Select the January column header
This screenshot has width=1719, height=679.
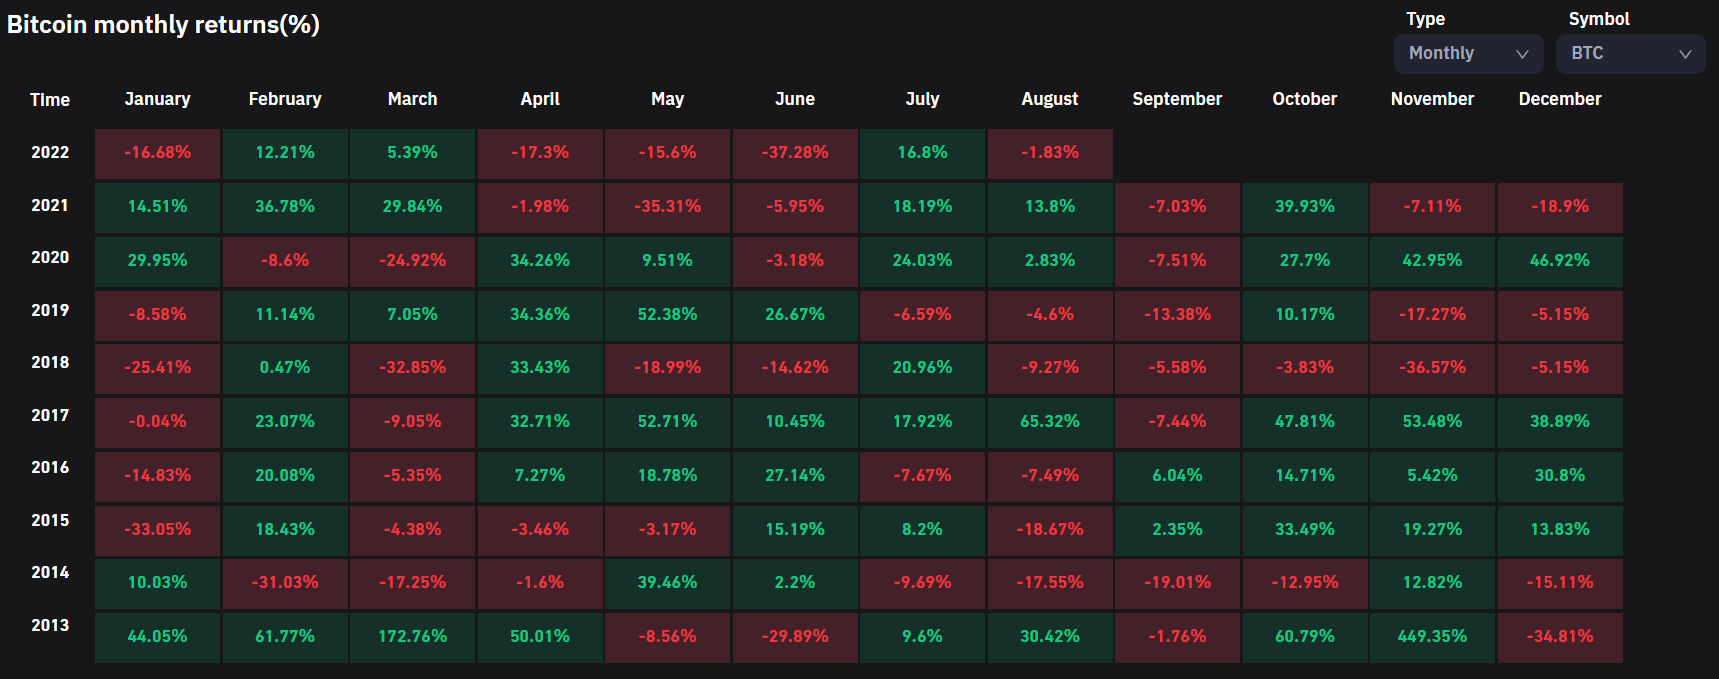157,99
